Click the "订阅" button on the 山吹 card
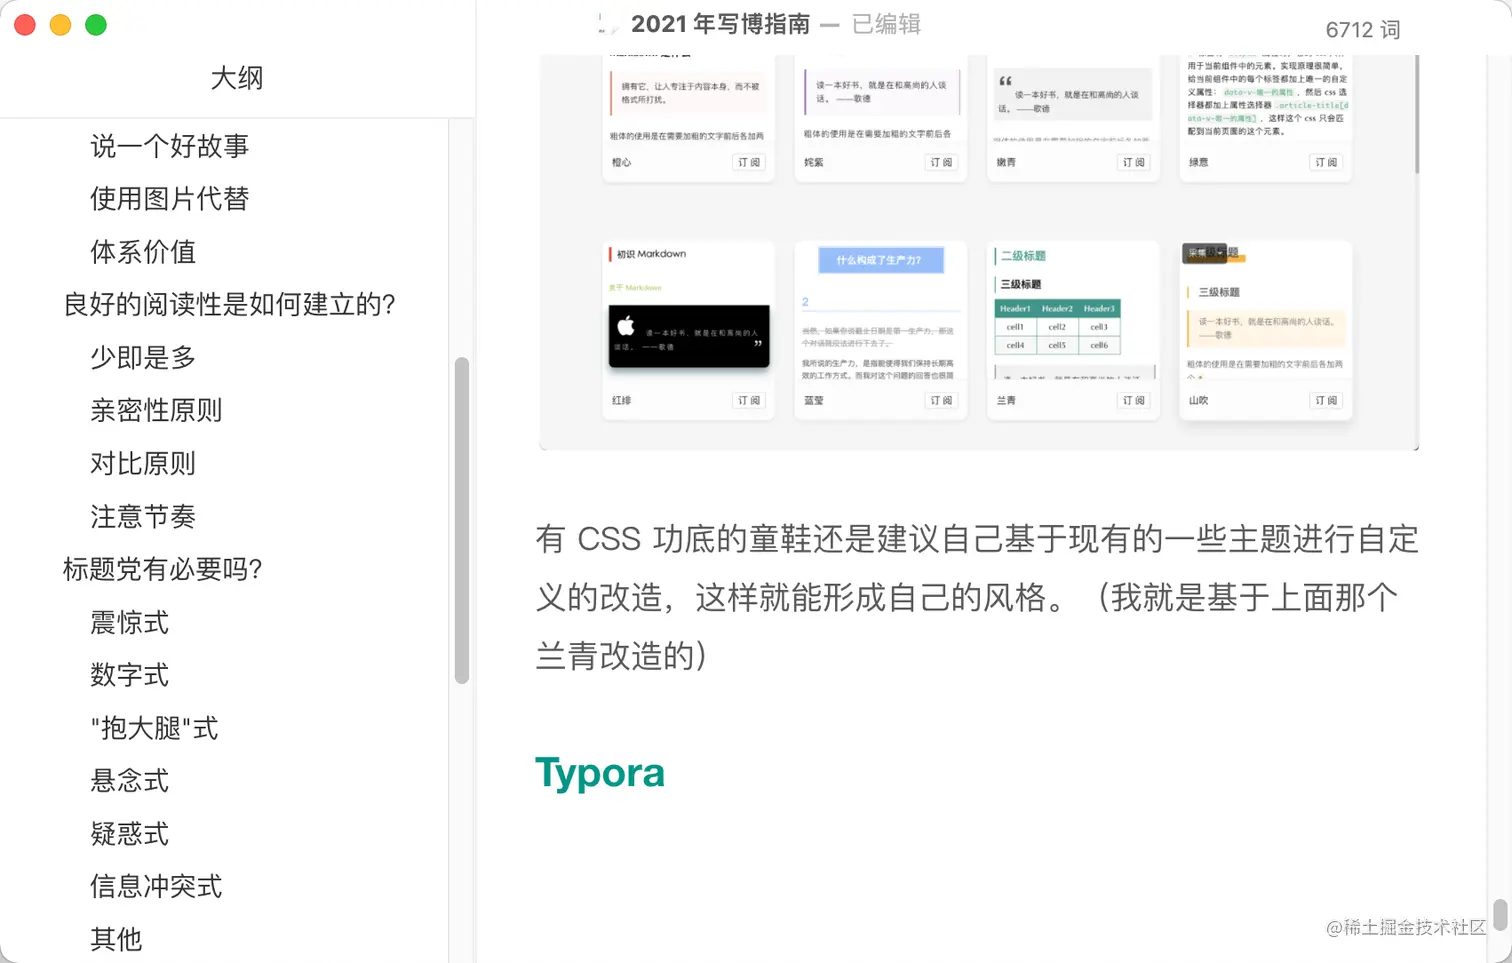The image size is (1512, 963). coord(1326,400)
